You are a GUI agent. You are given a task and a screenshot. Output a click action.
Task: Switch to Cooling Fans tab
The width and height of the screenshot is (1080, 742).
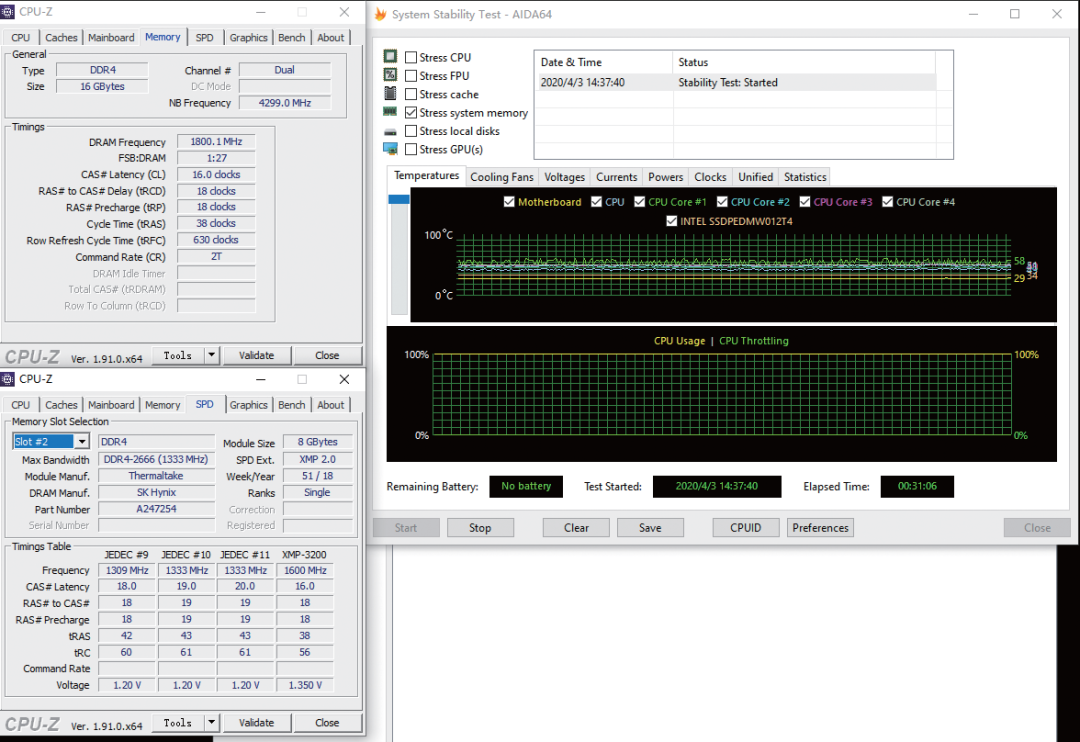[501, 177]
